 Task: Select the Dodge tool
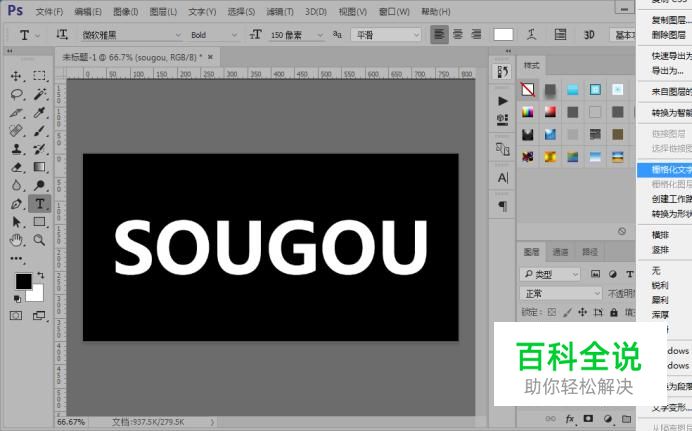[39, 185]
